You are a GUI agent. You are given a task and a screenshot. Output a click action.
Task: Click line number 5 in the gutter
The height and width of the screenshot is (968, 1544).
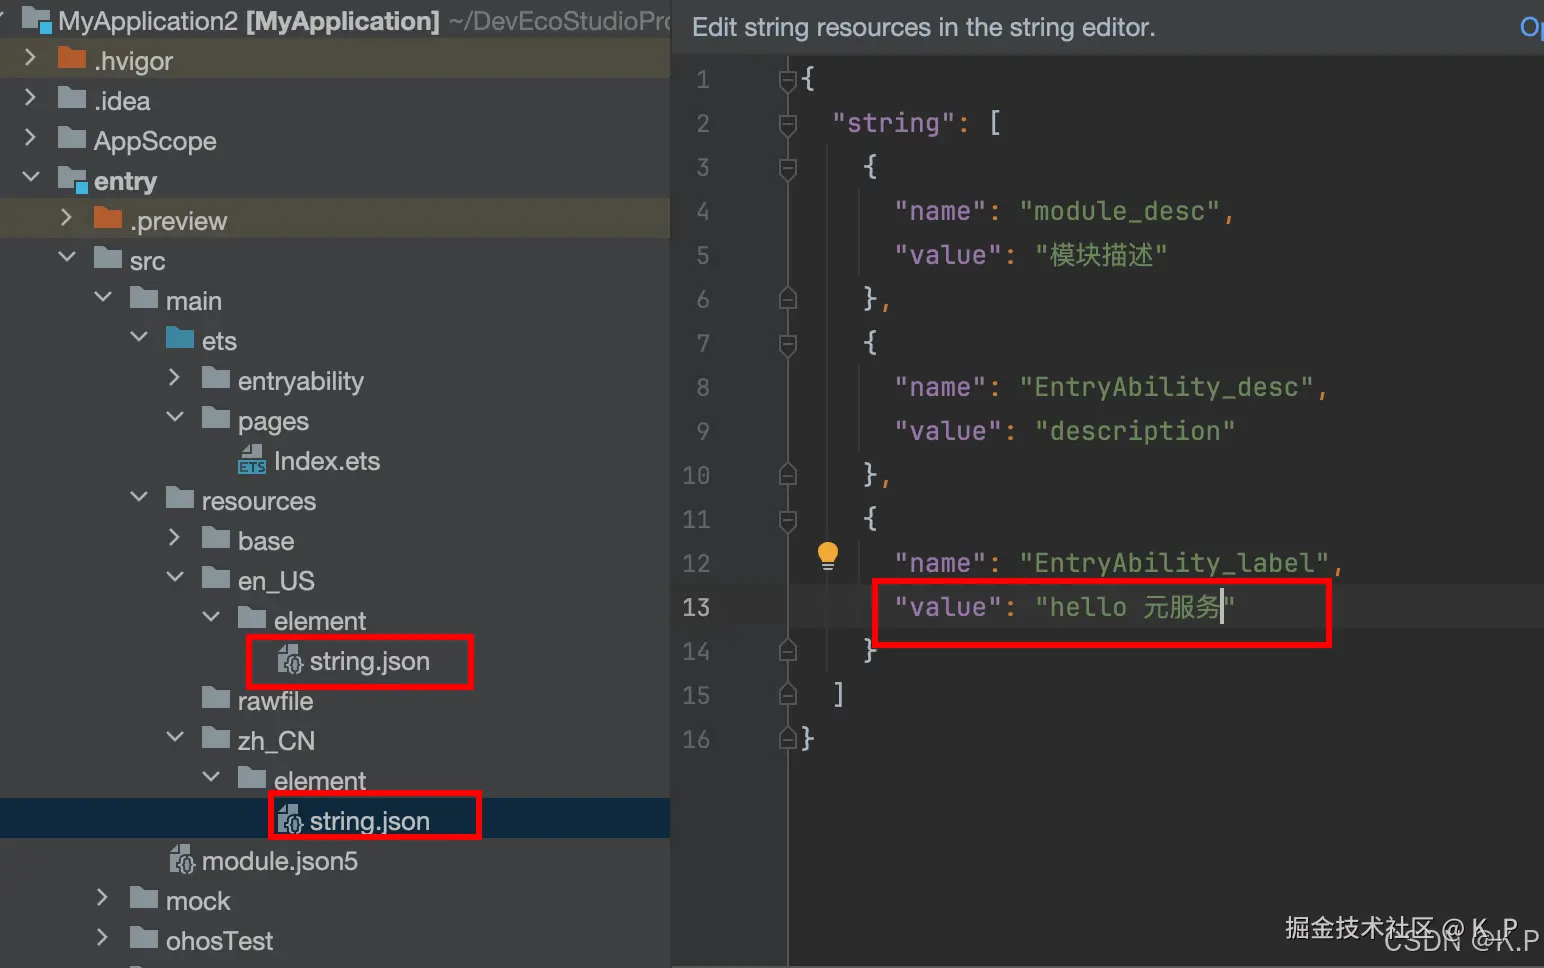[x=703, y=256]
